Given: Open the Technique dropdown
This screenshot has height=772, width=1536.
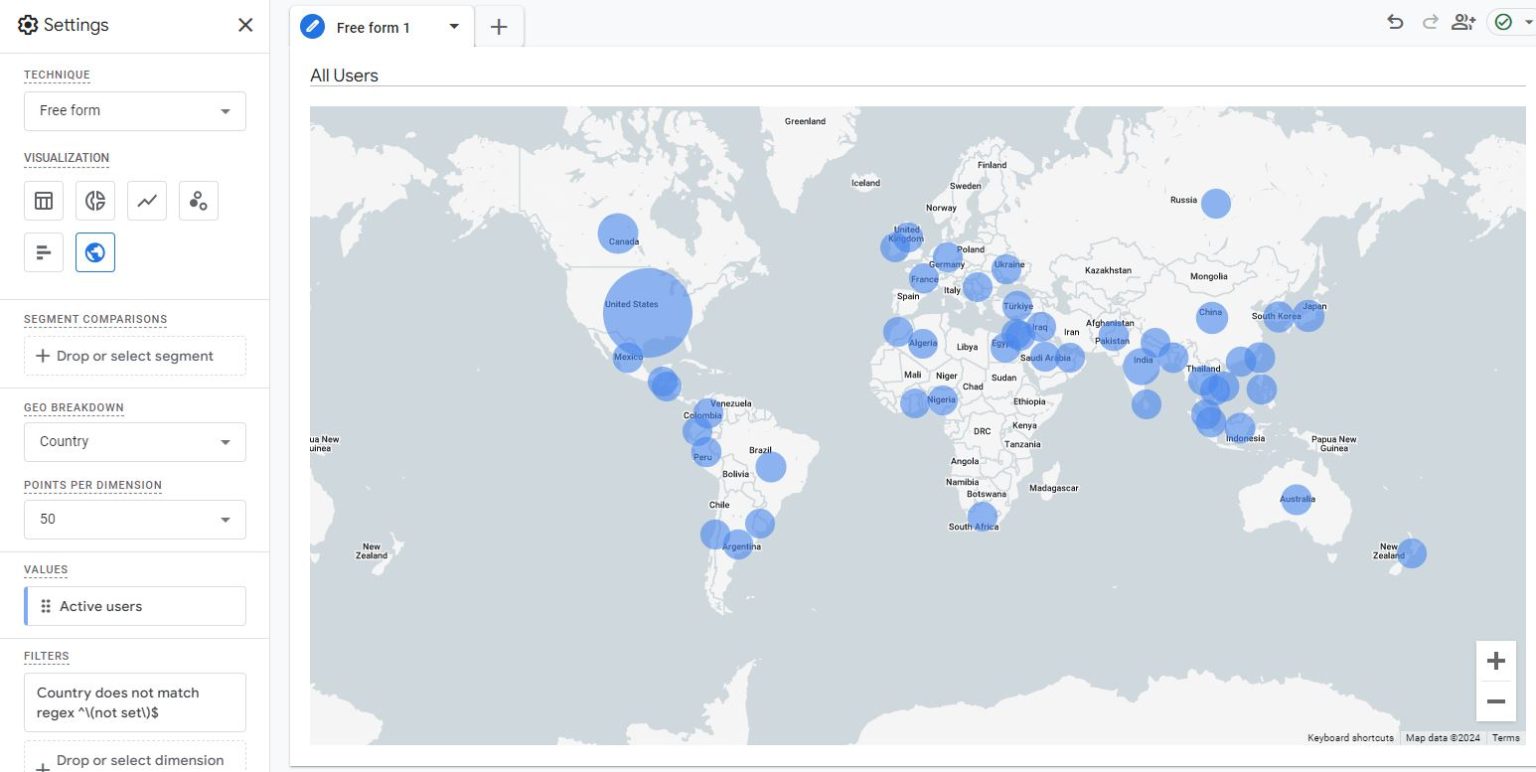Looking at the screenshot, I should click(135, 111).
